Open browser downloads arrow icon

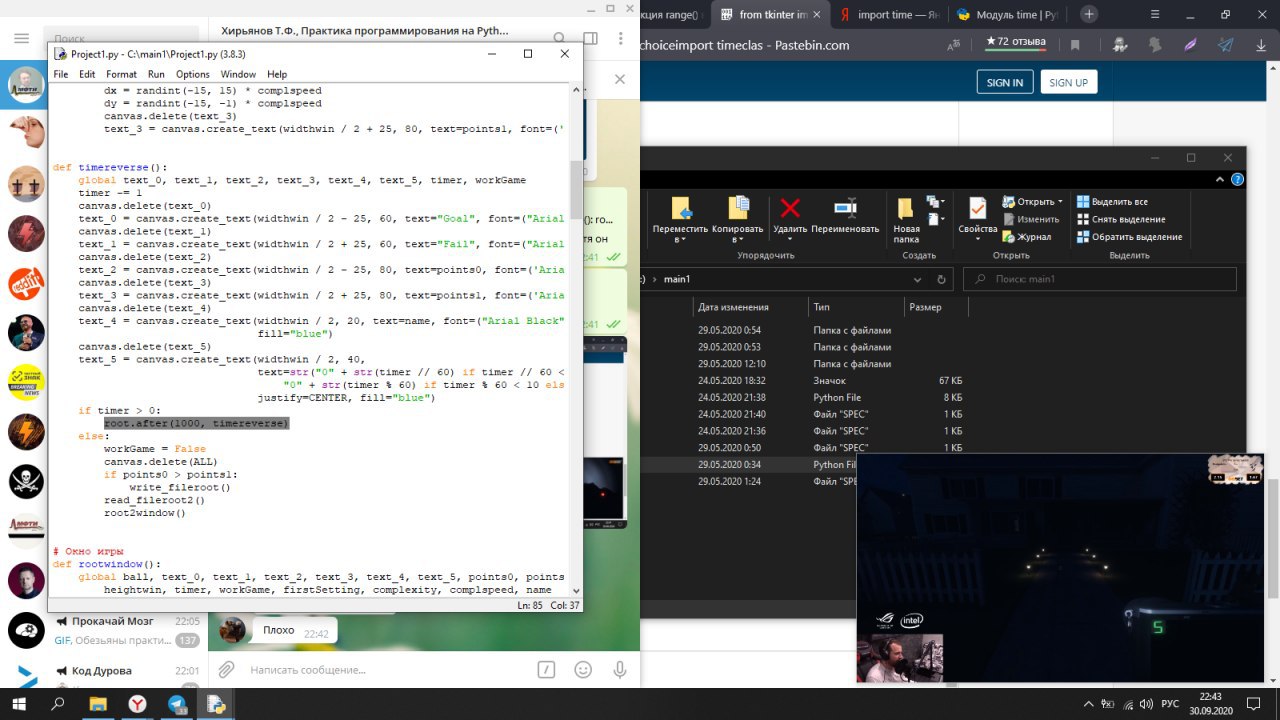tap(1261, 45)
